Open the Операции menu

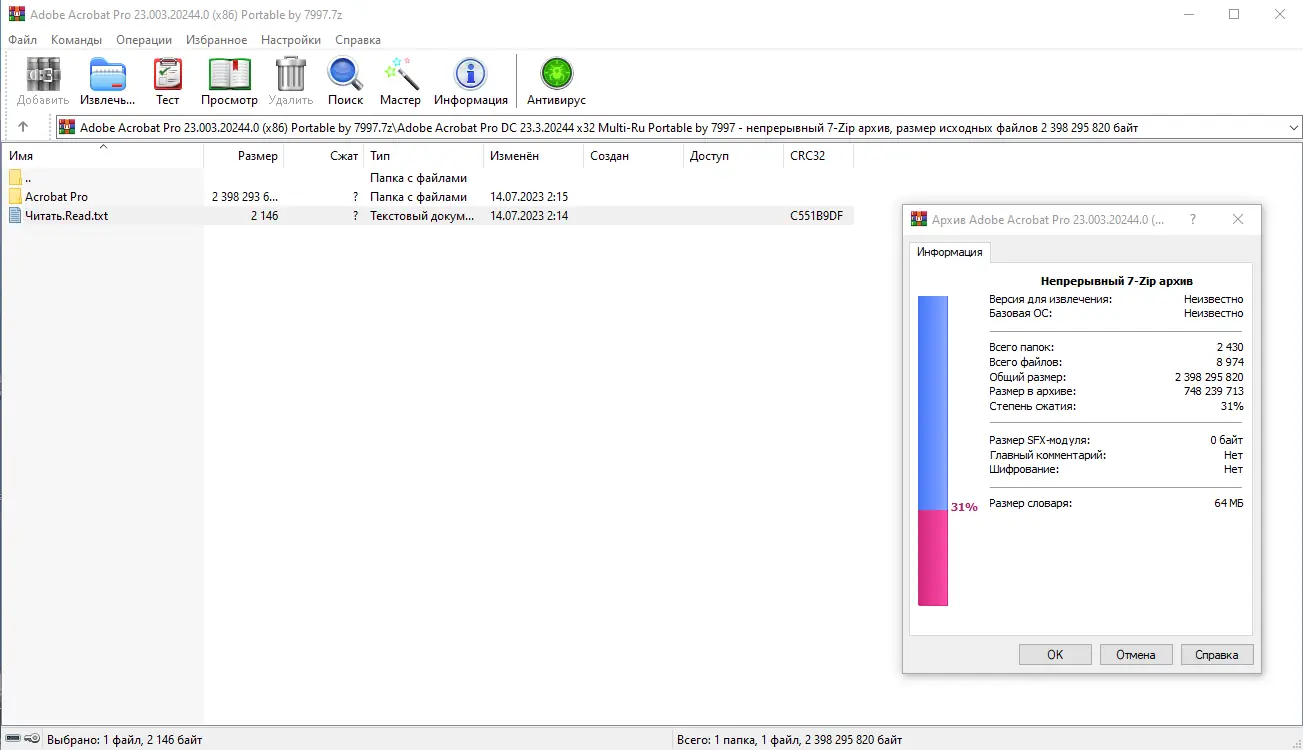point(144,40)
